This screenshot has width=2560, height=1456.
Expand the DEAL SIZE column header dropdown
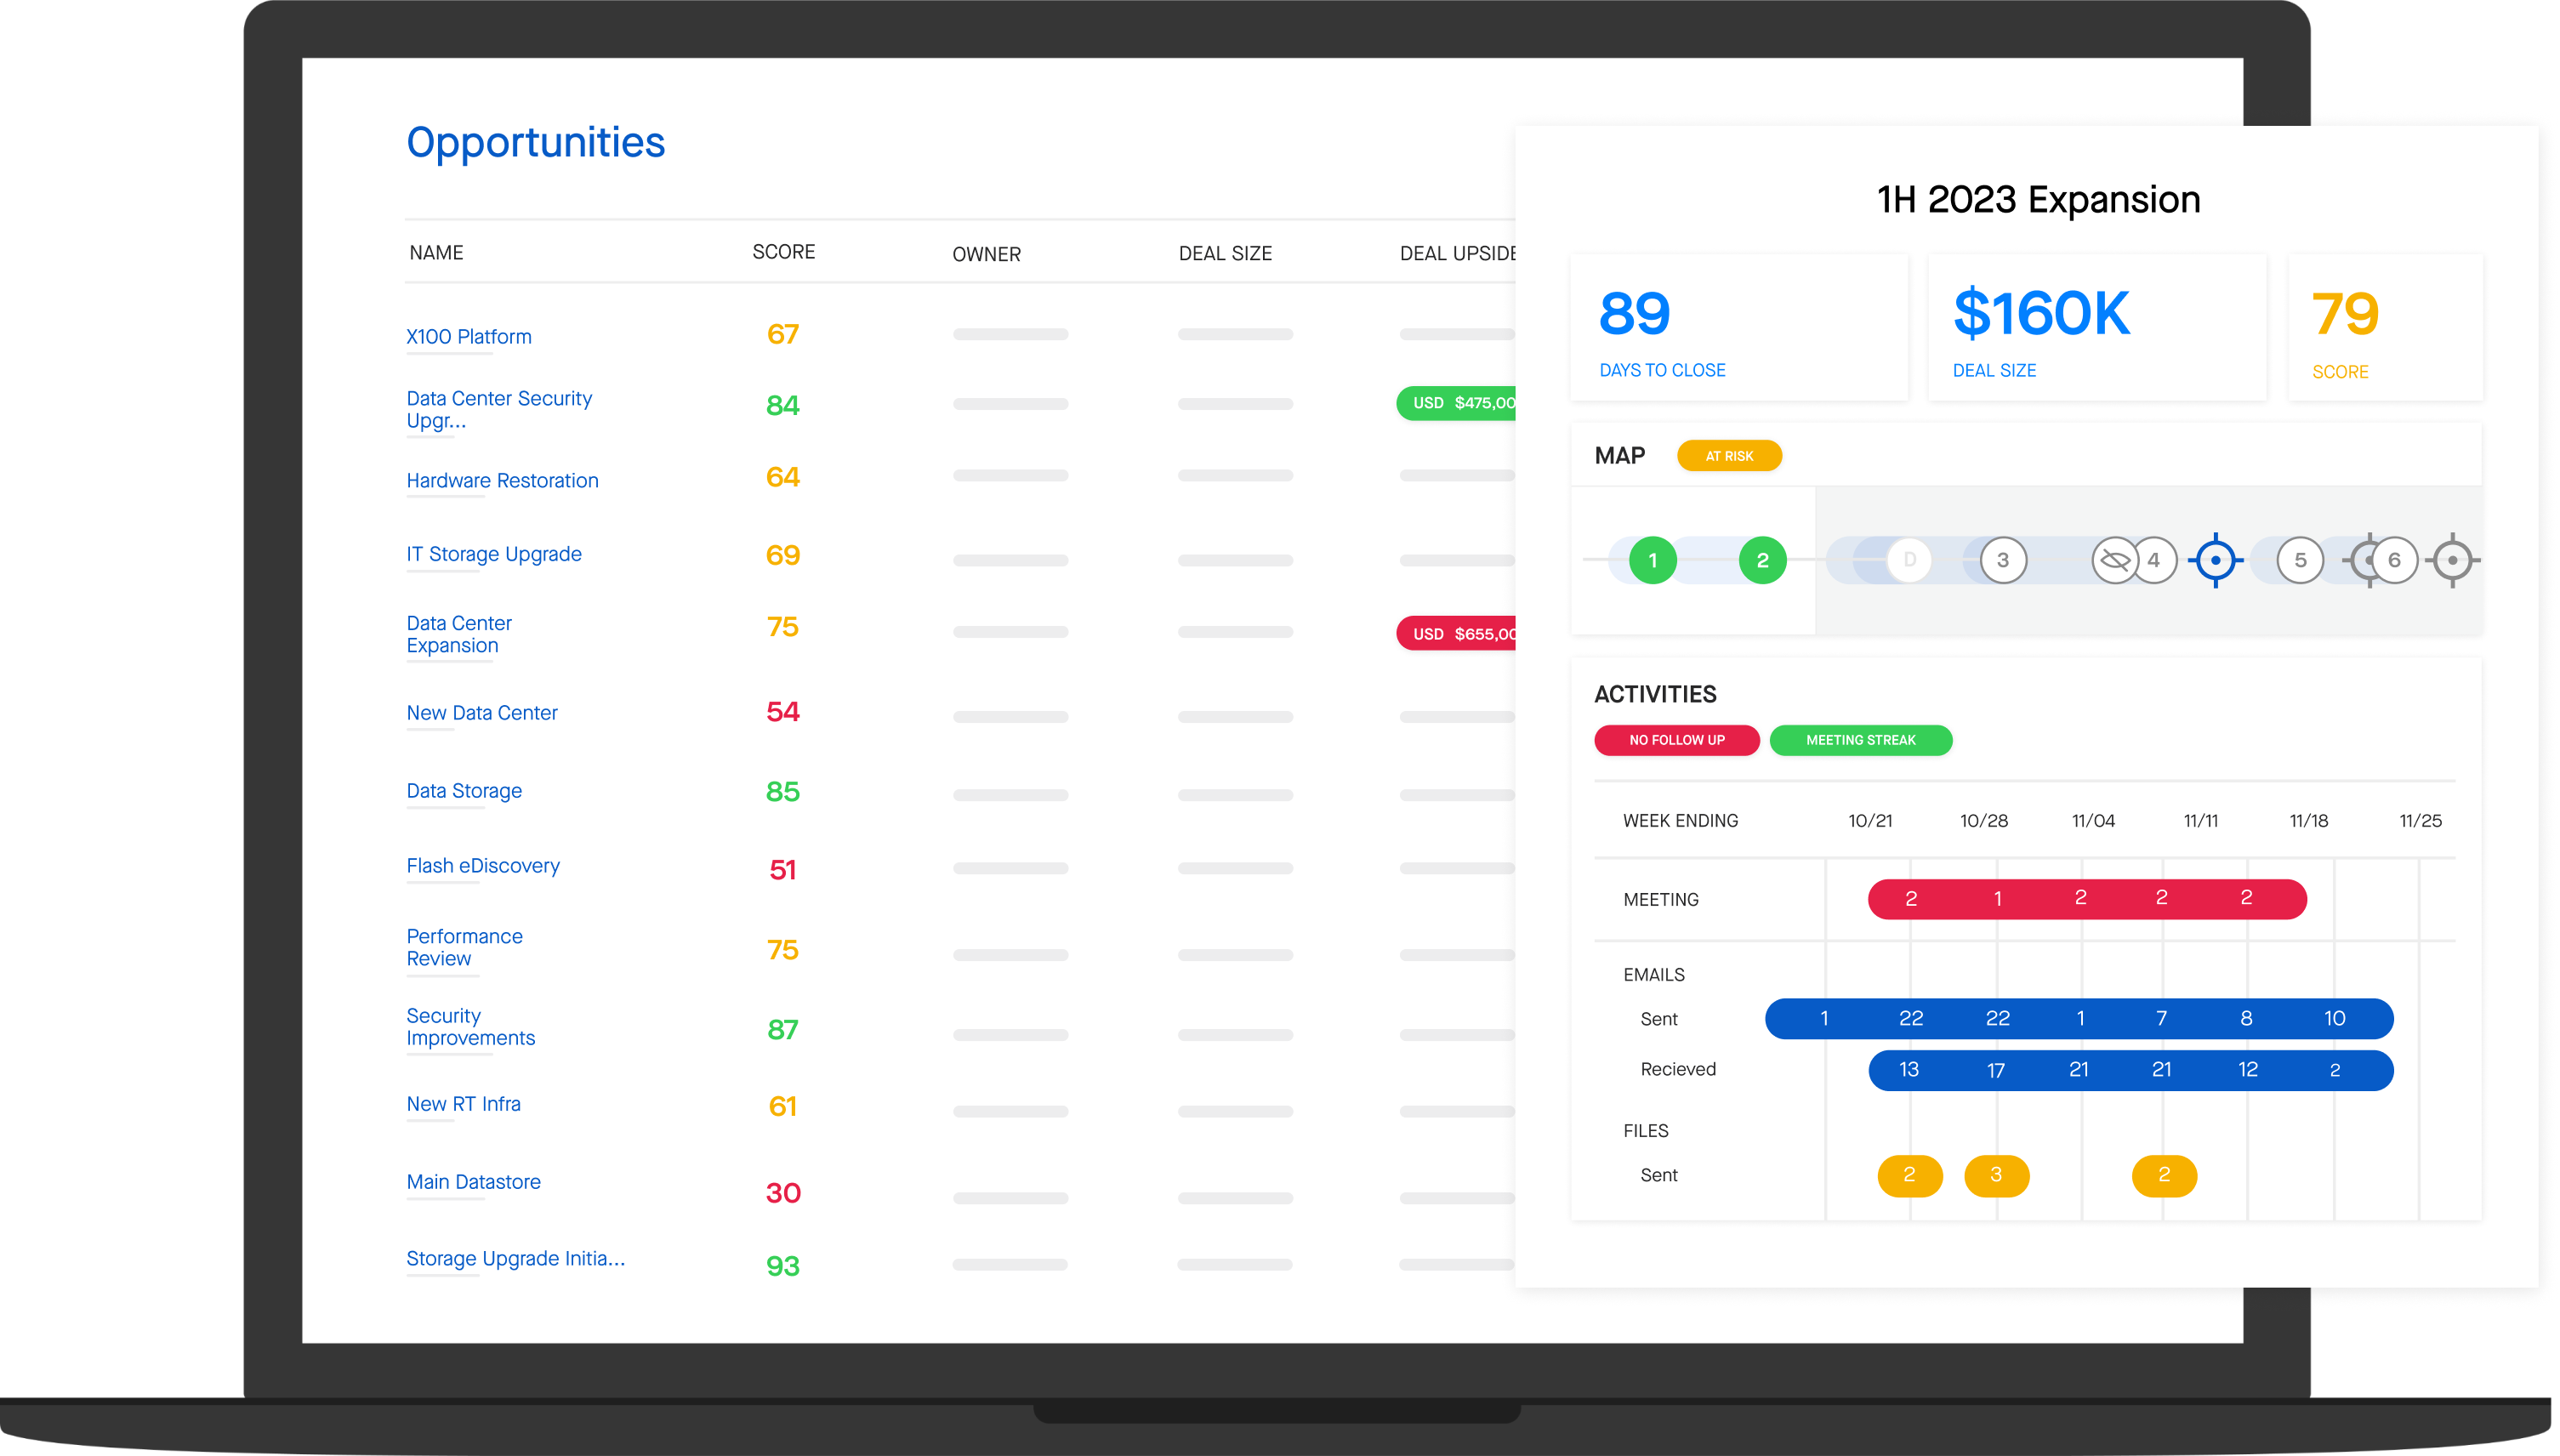(x=1227, y=252)
